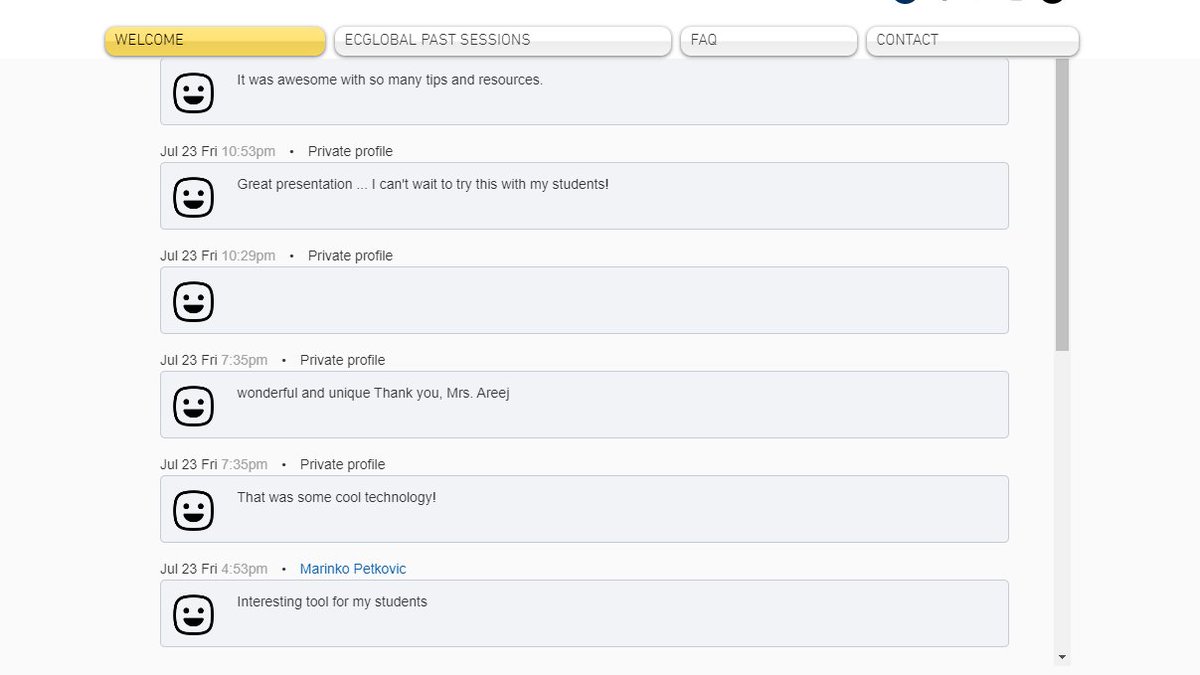Viewport: 1200px width, 675px height.
Task: Click the scroll-down arrow of the comments list
Action: (x=1062, y=657)
